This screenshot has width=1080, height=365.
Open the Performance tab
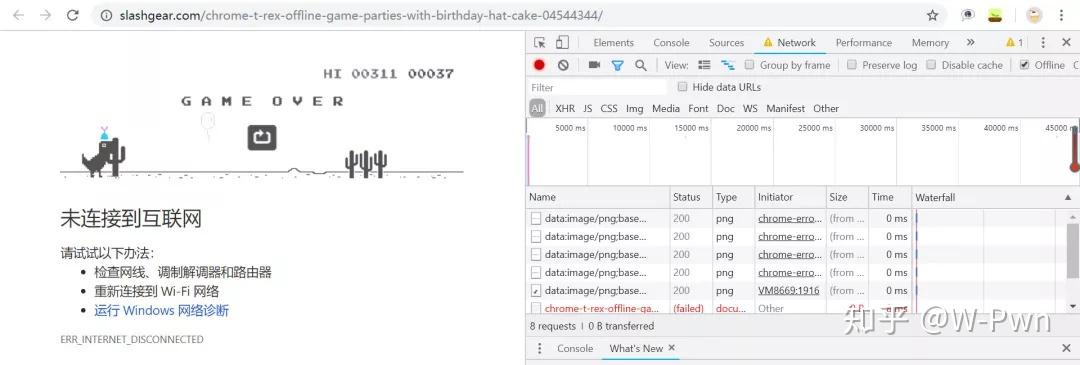(x=864, y=43)
